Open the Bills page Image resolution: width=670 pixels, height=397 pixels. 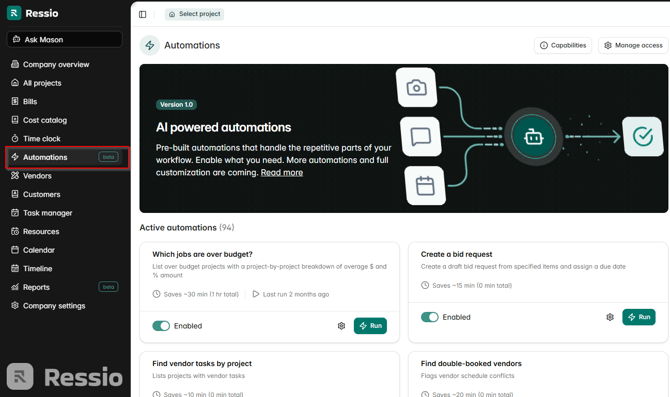tap(30, 102)
